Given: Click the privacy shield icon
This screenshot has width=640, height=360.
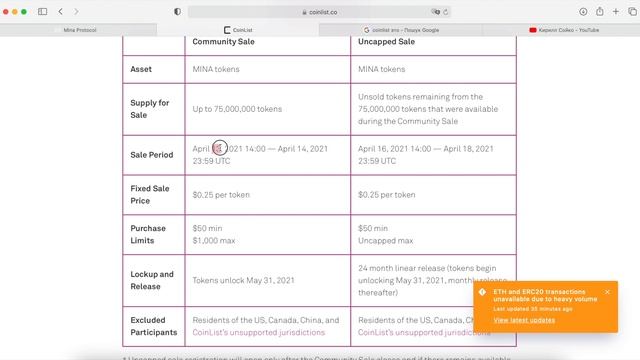Looking at the screenshot, I should click(177, 12).
